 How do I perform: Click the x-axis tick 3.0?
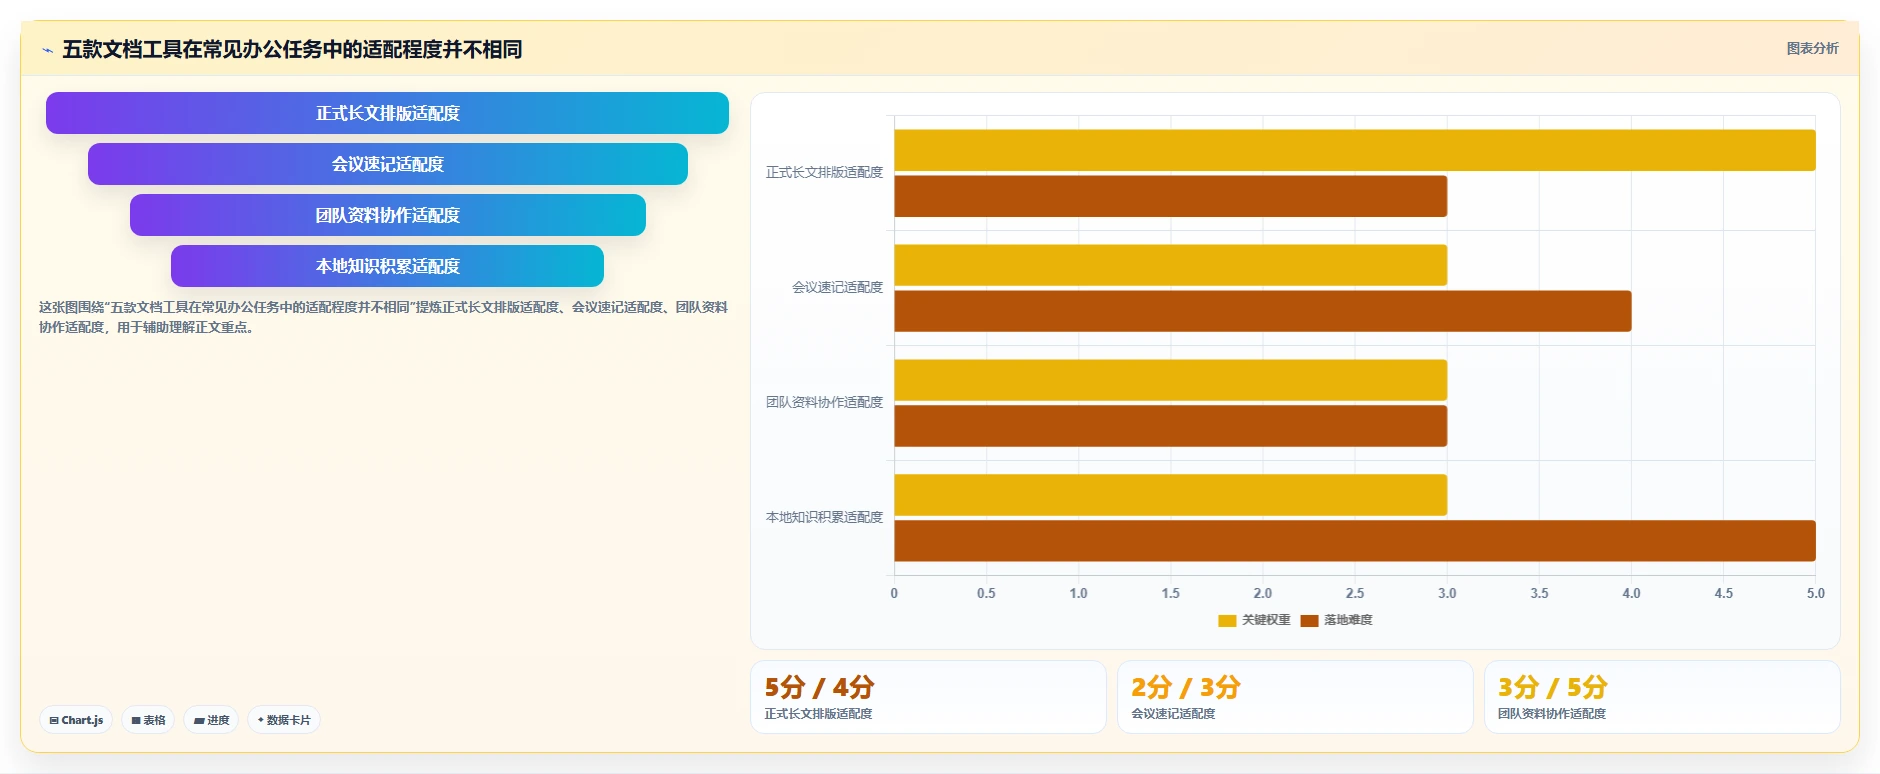coord(1447,594)
